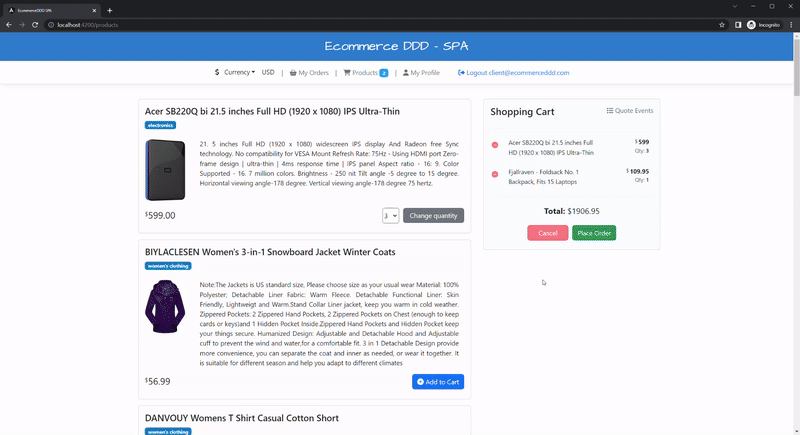Image resolution: width=800 pixels, height=435 pixels.
Task: Close the Ecommerce DDD SPA tab
Action: (x=94, y=10)
